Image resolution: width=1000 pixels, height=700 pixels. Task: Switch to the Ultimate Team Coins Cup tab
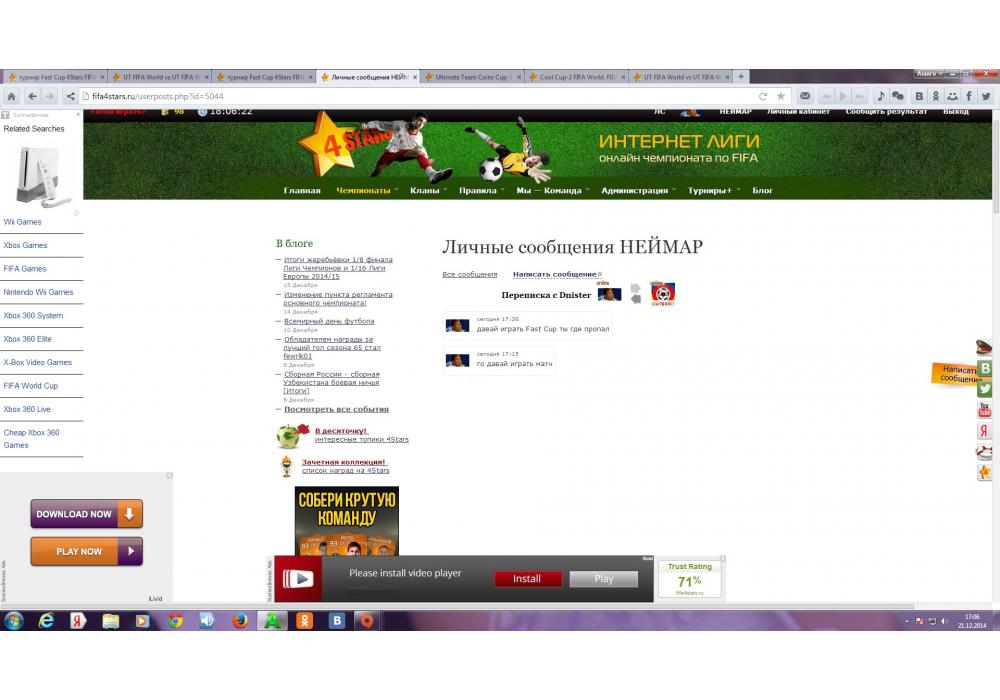[x=472, y=77]
